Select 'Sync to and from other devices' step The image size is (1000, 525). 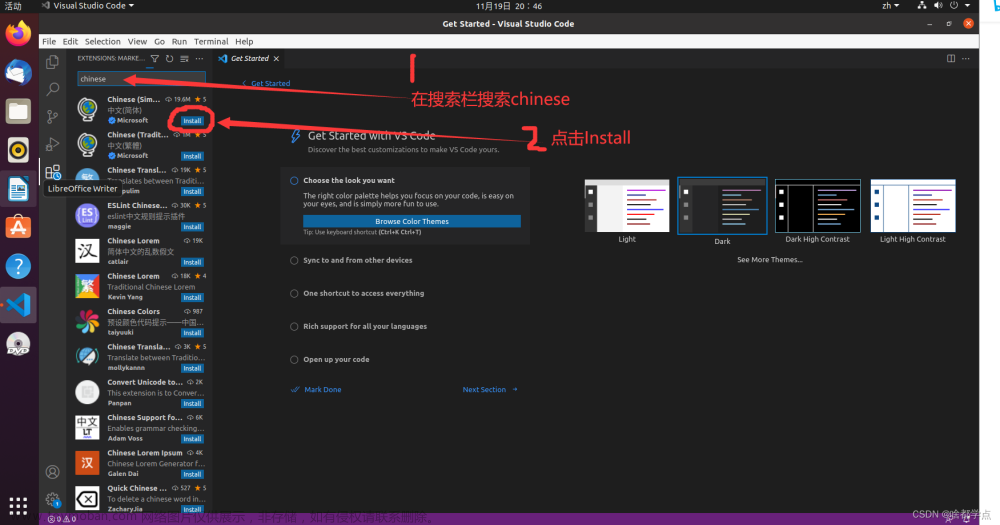[x=358, y=260]
